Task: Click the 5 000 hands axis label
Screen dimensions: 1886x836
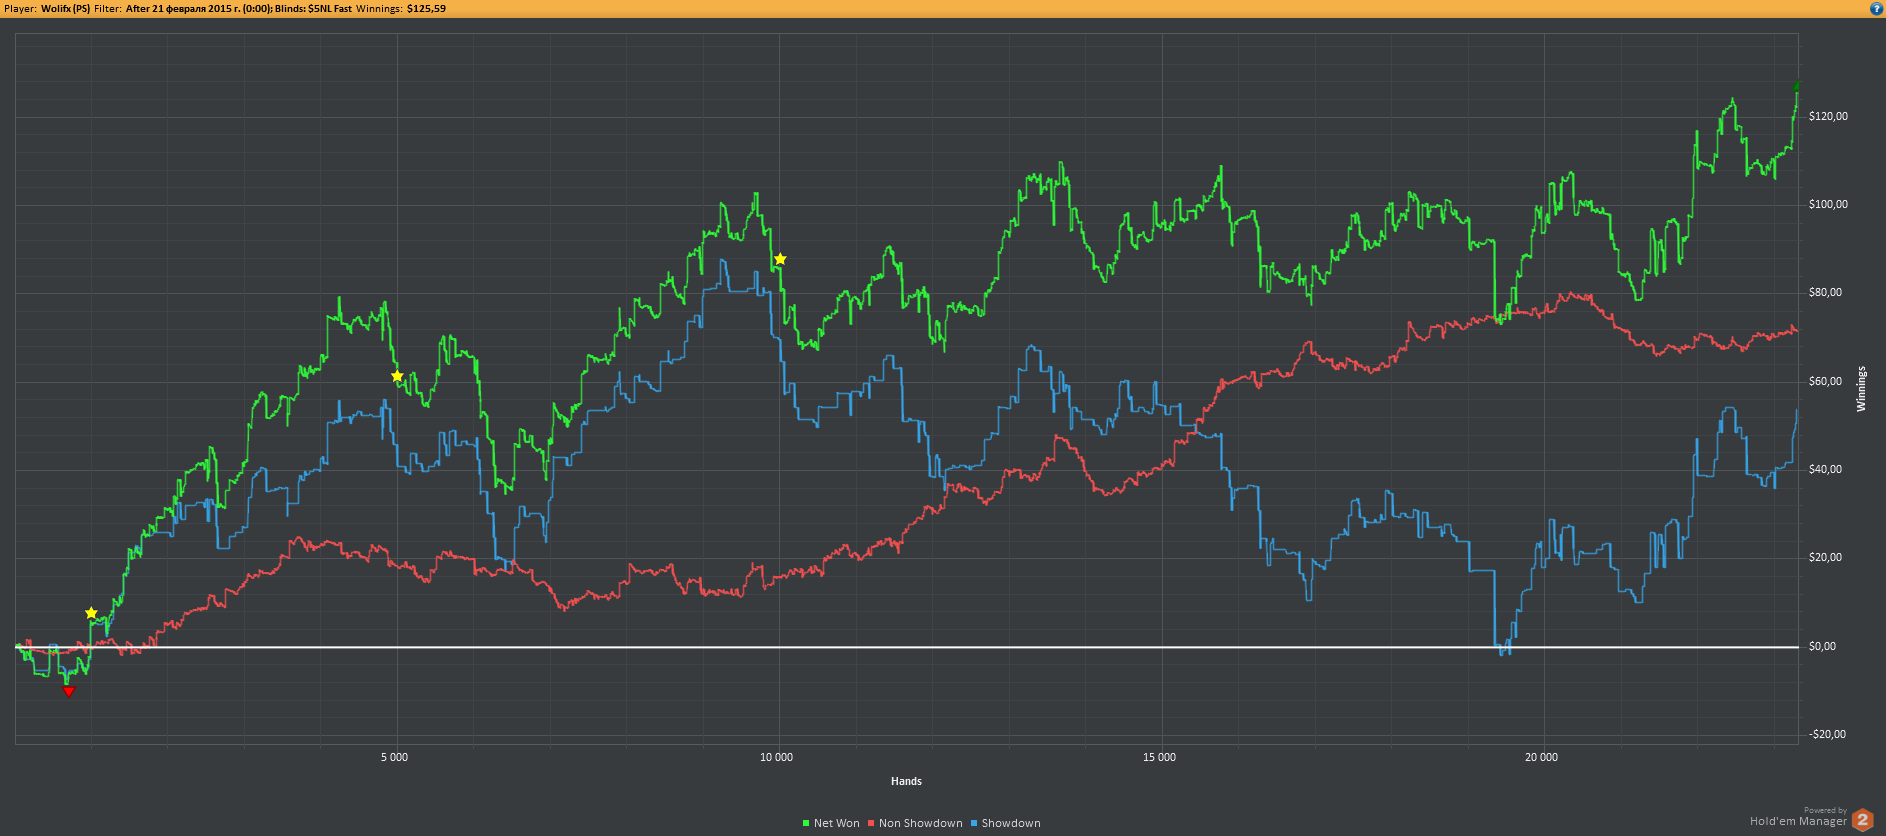Action: coord(395,757)
